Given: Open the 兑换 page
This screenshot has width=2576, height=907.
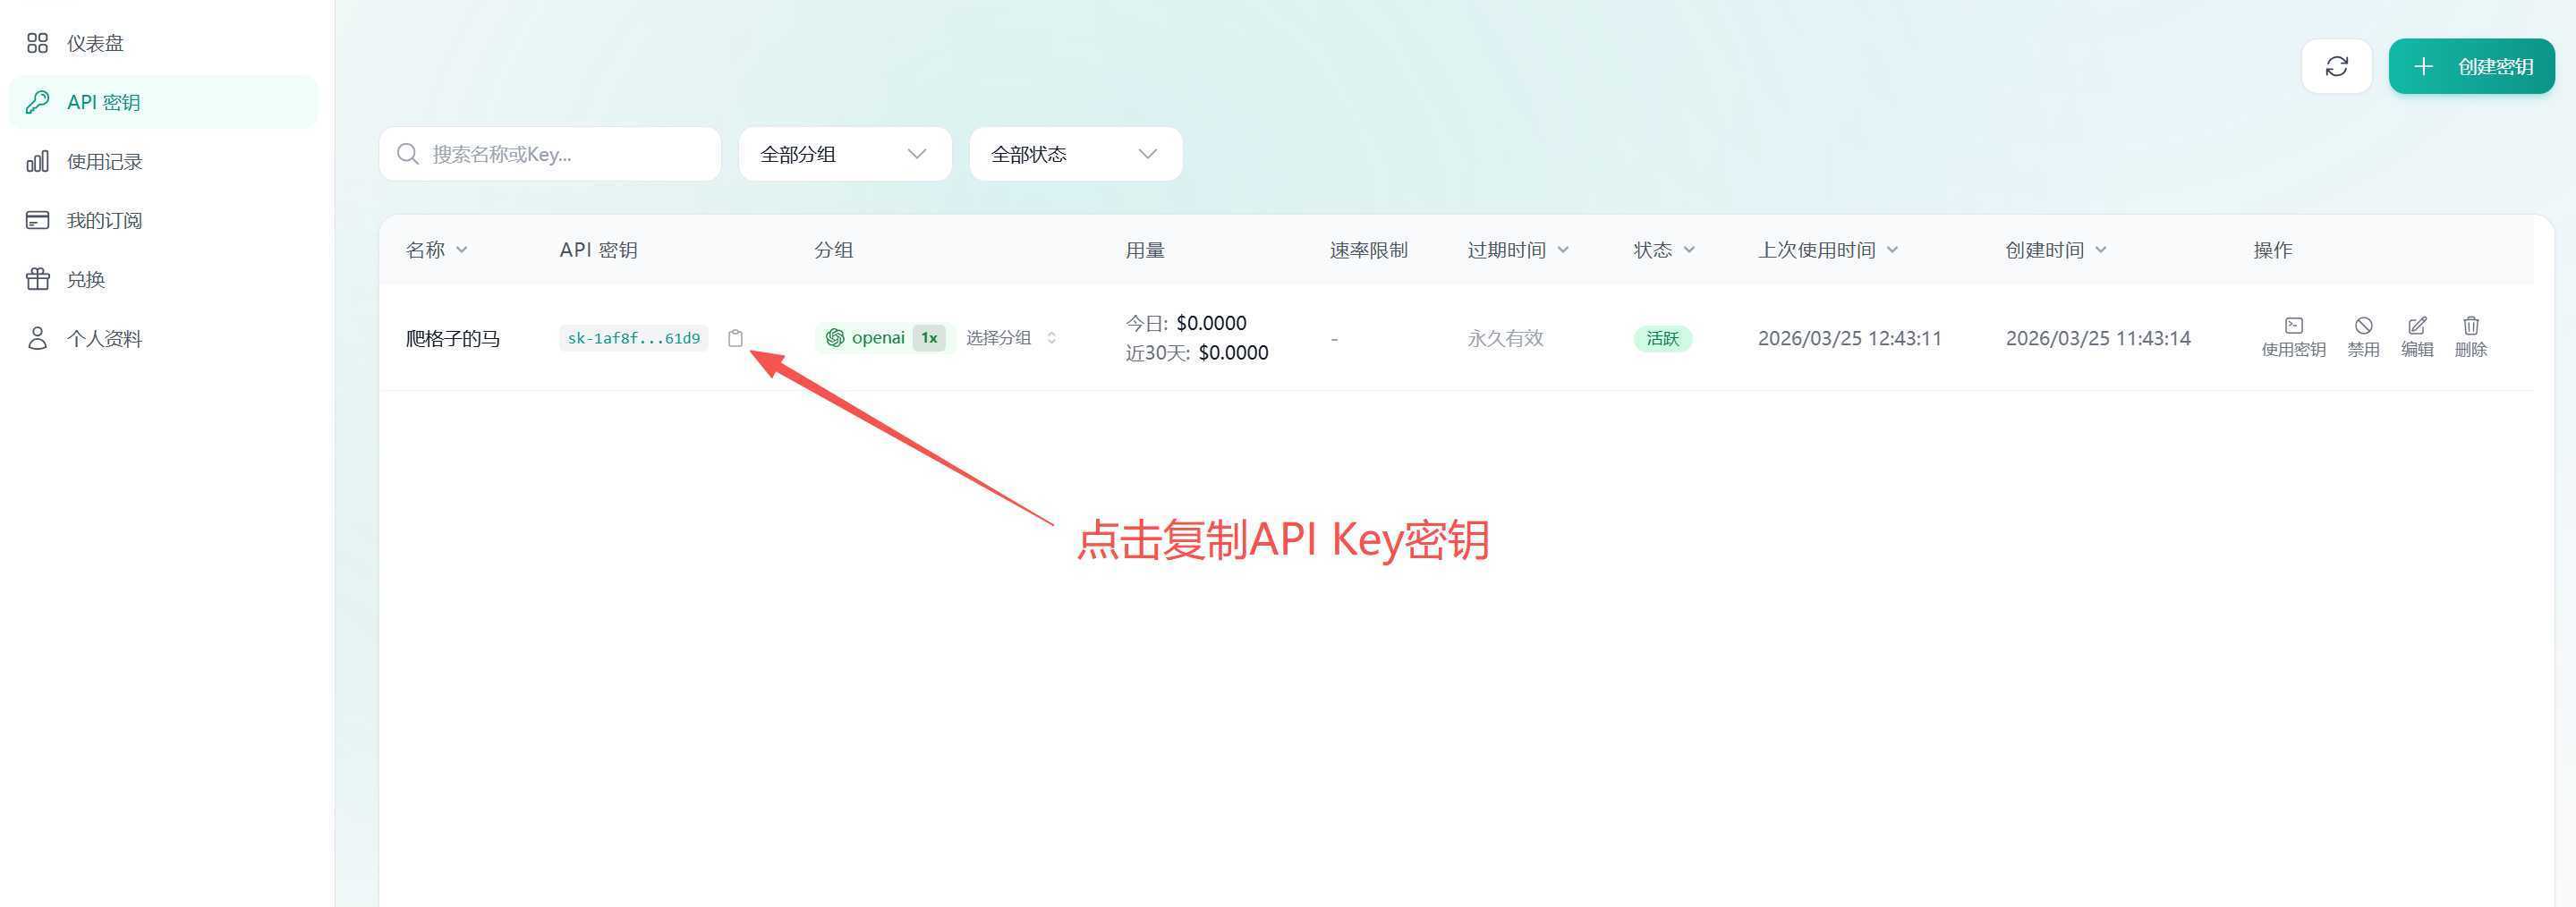Looking at the screenshot, I should point(88,279).
